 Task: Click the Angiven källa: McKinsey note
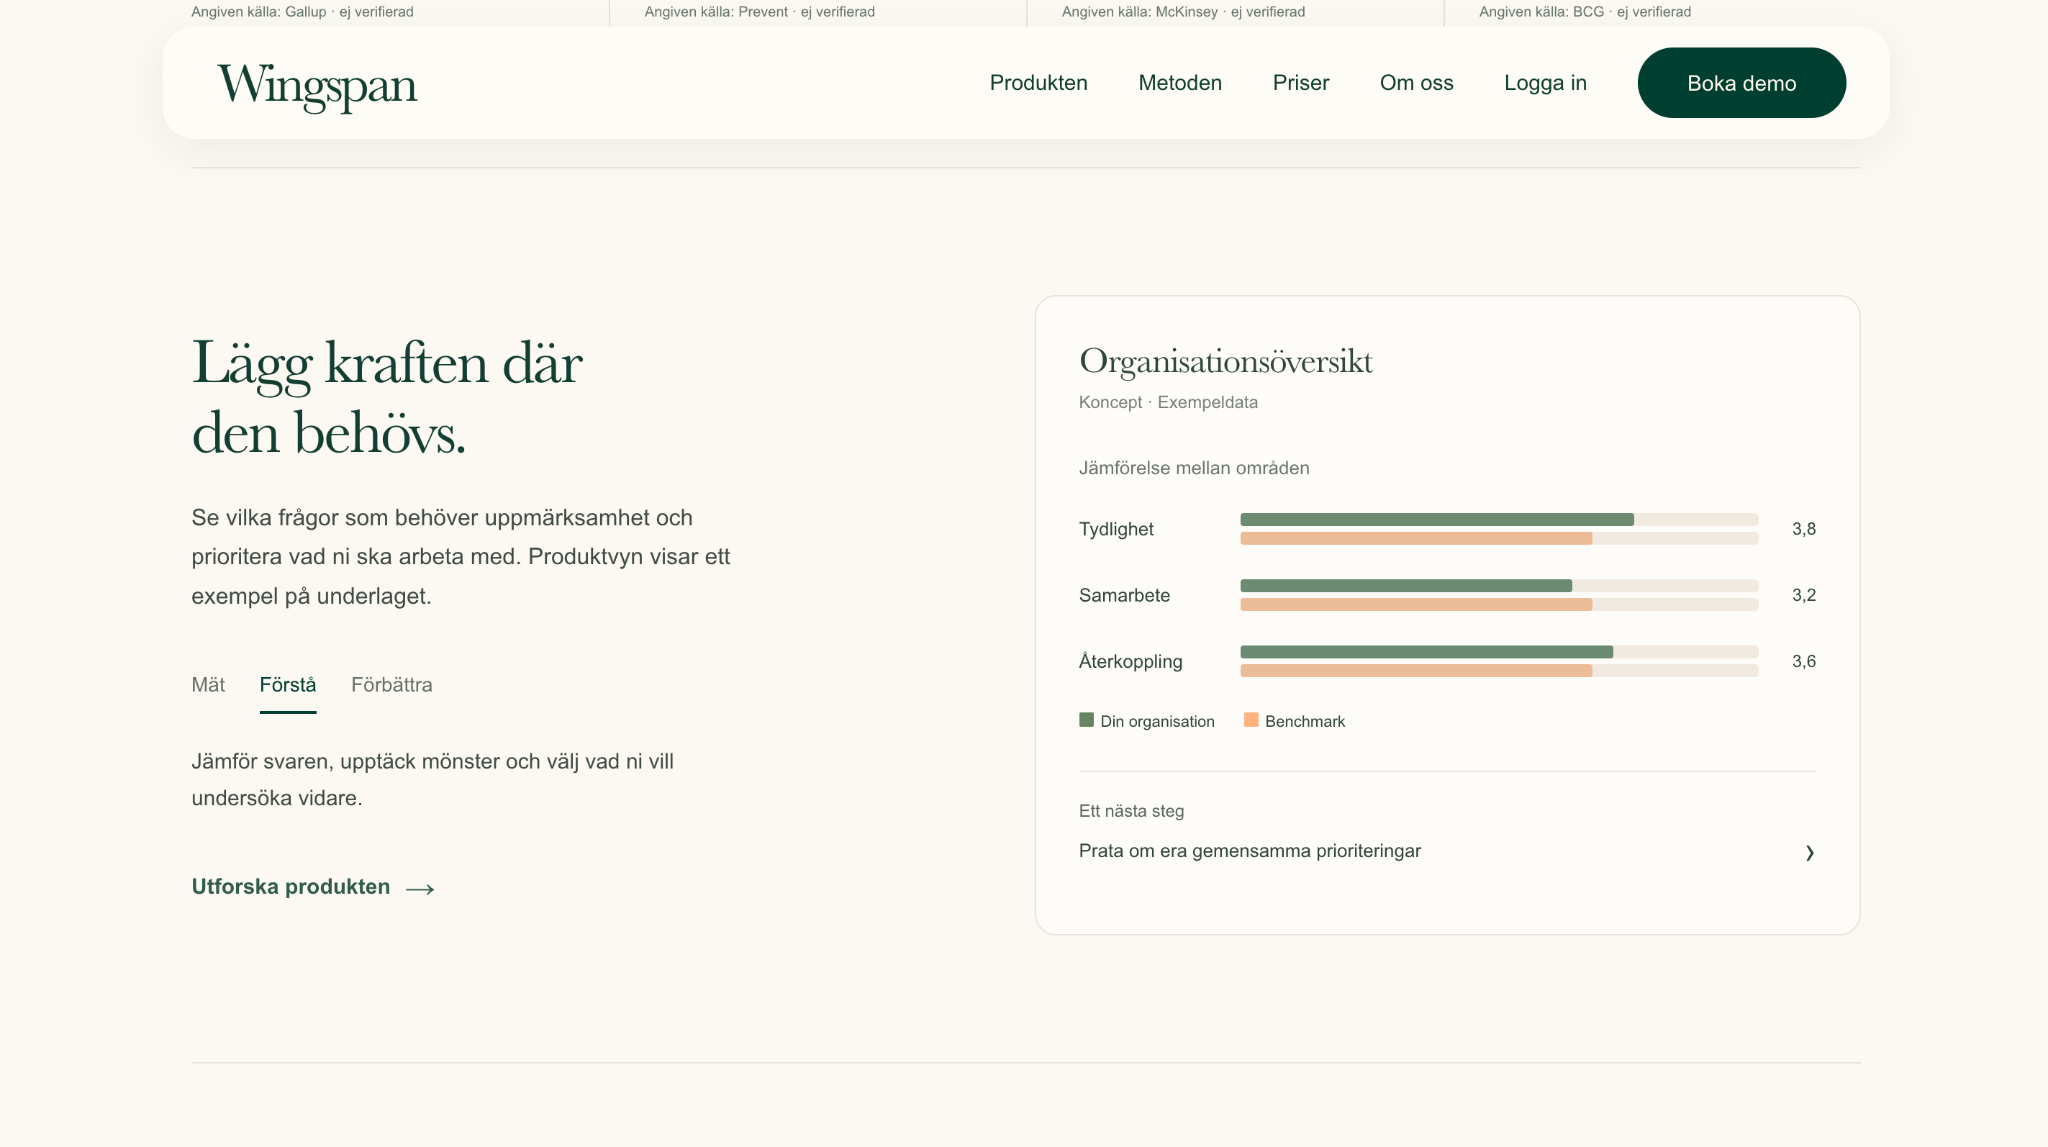(1183, 12)
